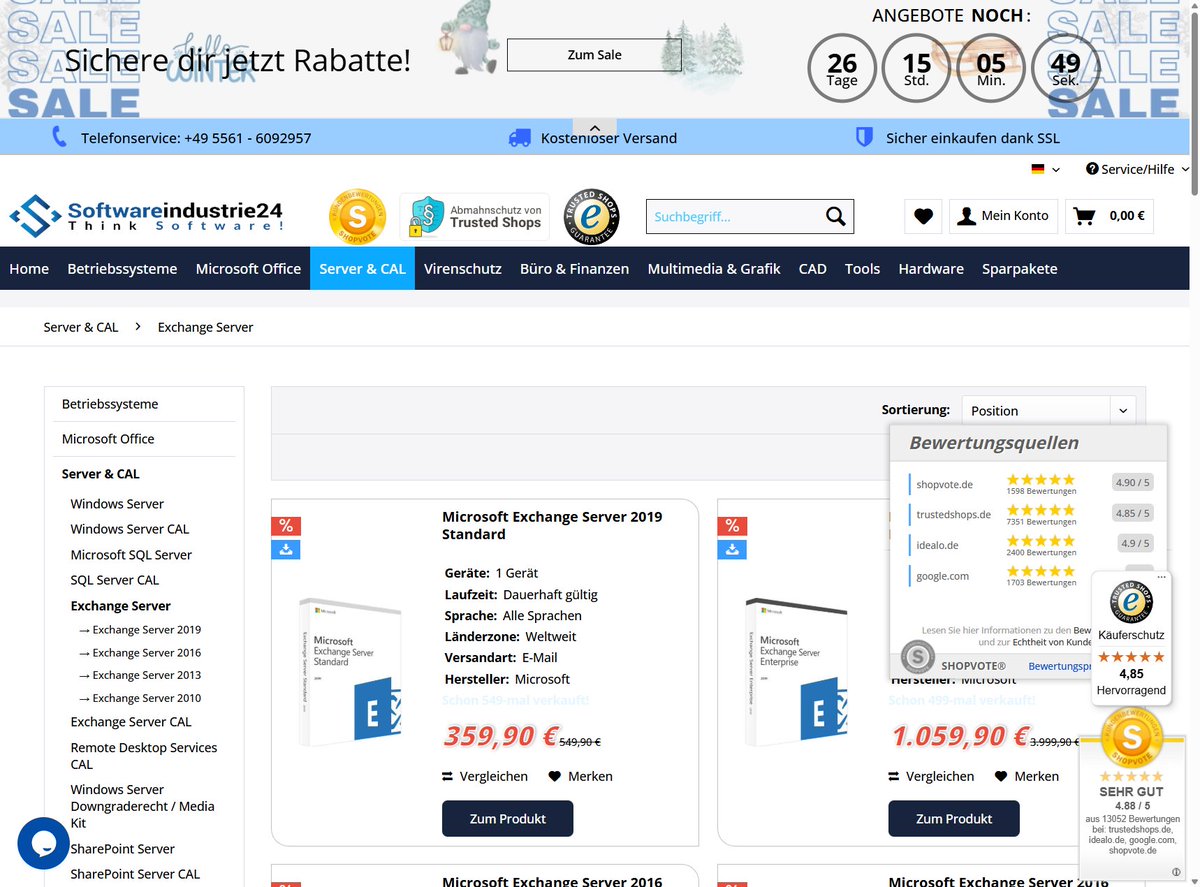Click Vergleichen under the 359,90 € product
The image size is (1200, 887).
tap(485, 776)
